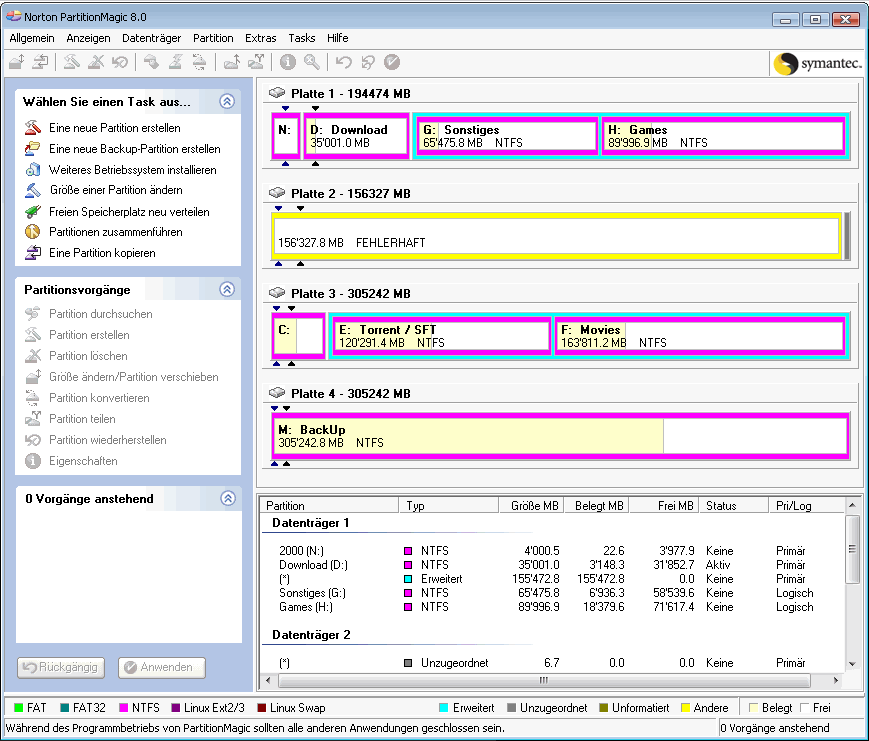Image resolution: width=869 pixels, height=741 pixels.
Task: Click the magnifier search icon in toolbar
Action: (x=312, y=62)
